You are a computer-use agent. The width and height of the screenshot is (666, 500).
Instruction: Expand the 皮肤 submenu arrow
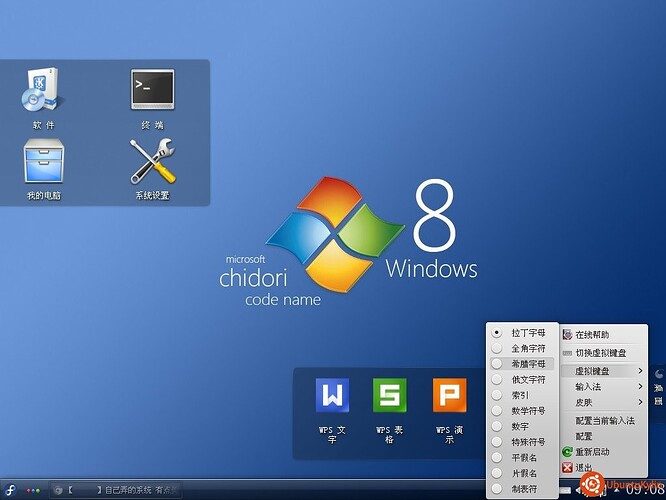pyautogui.click(x=640, y=402)
